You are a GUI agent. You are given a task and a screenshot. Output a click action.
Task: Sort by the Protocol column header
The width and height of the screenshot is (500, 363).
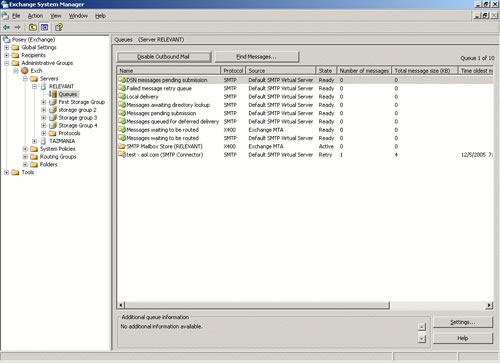pyautogui.click(x=233, y=71)
